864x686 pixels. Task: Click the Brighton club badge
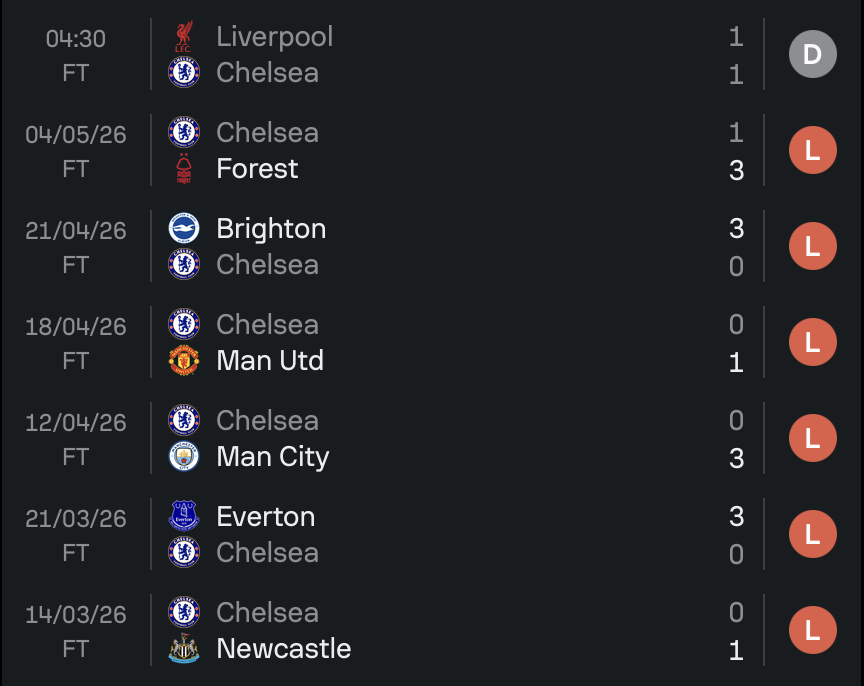tap(184, 229)
